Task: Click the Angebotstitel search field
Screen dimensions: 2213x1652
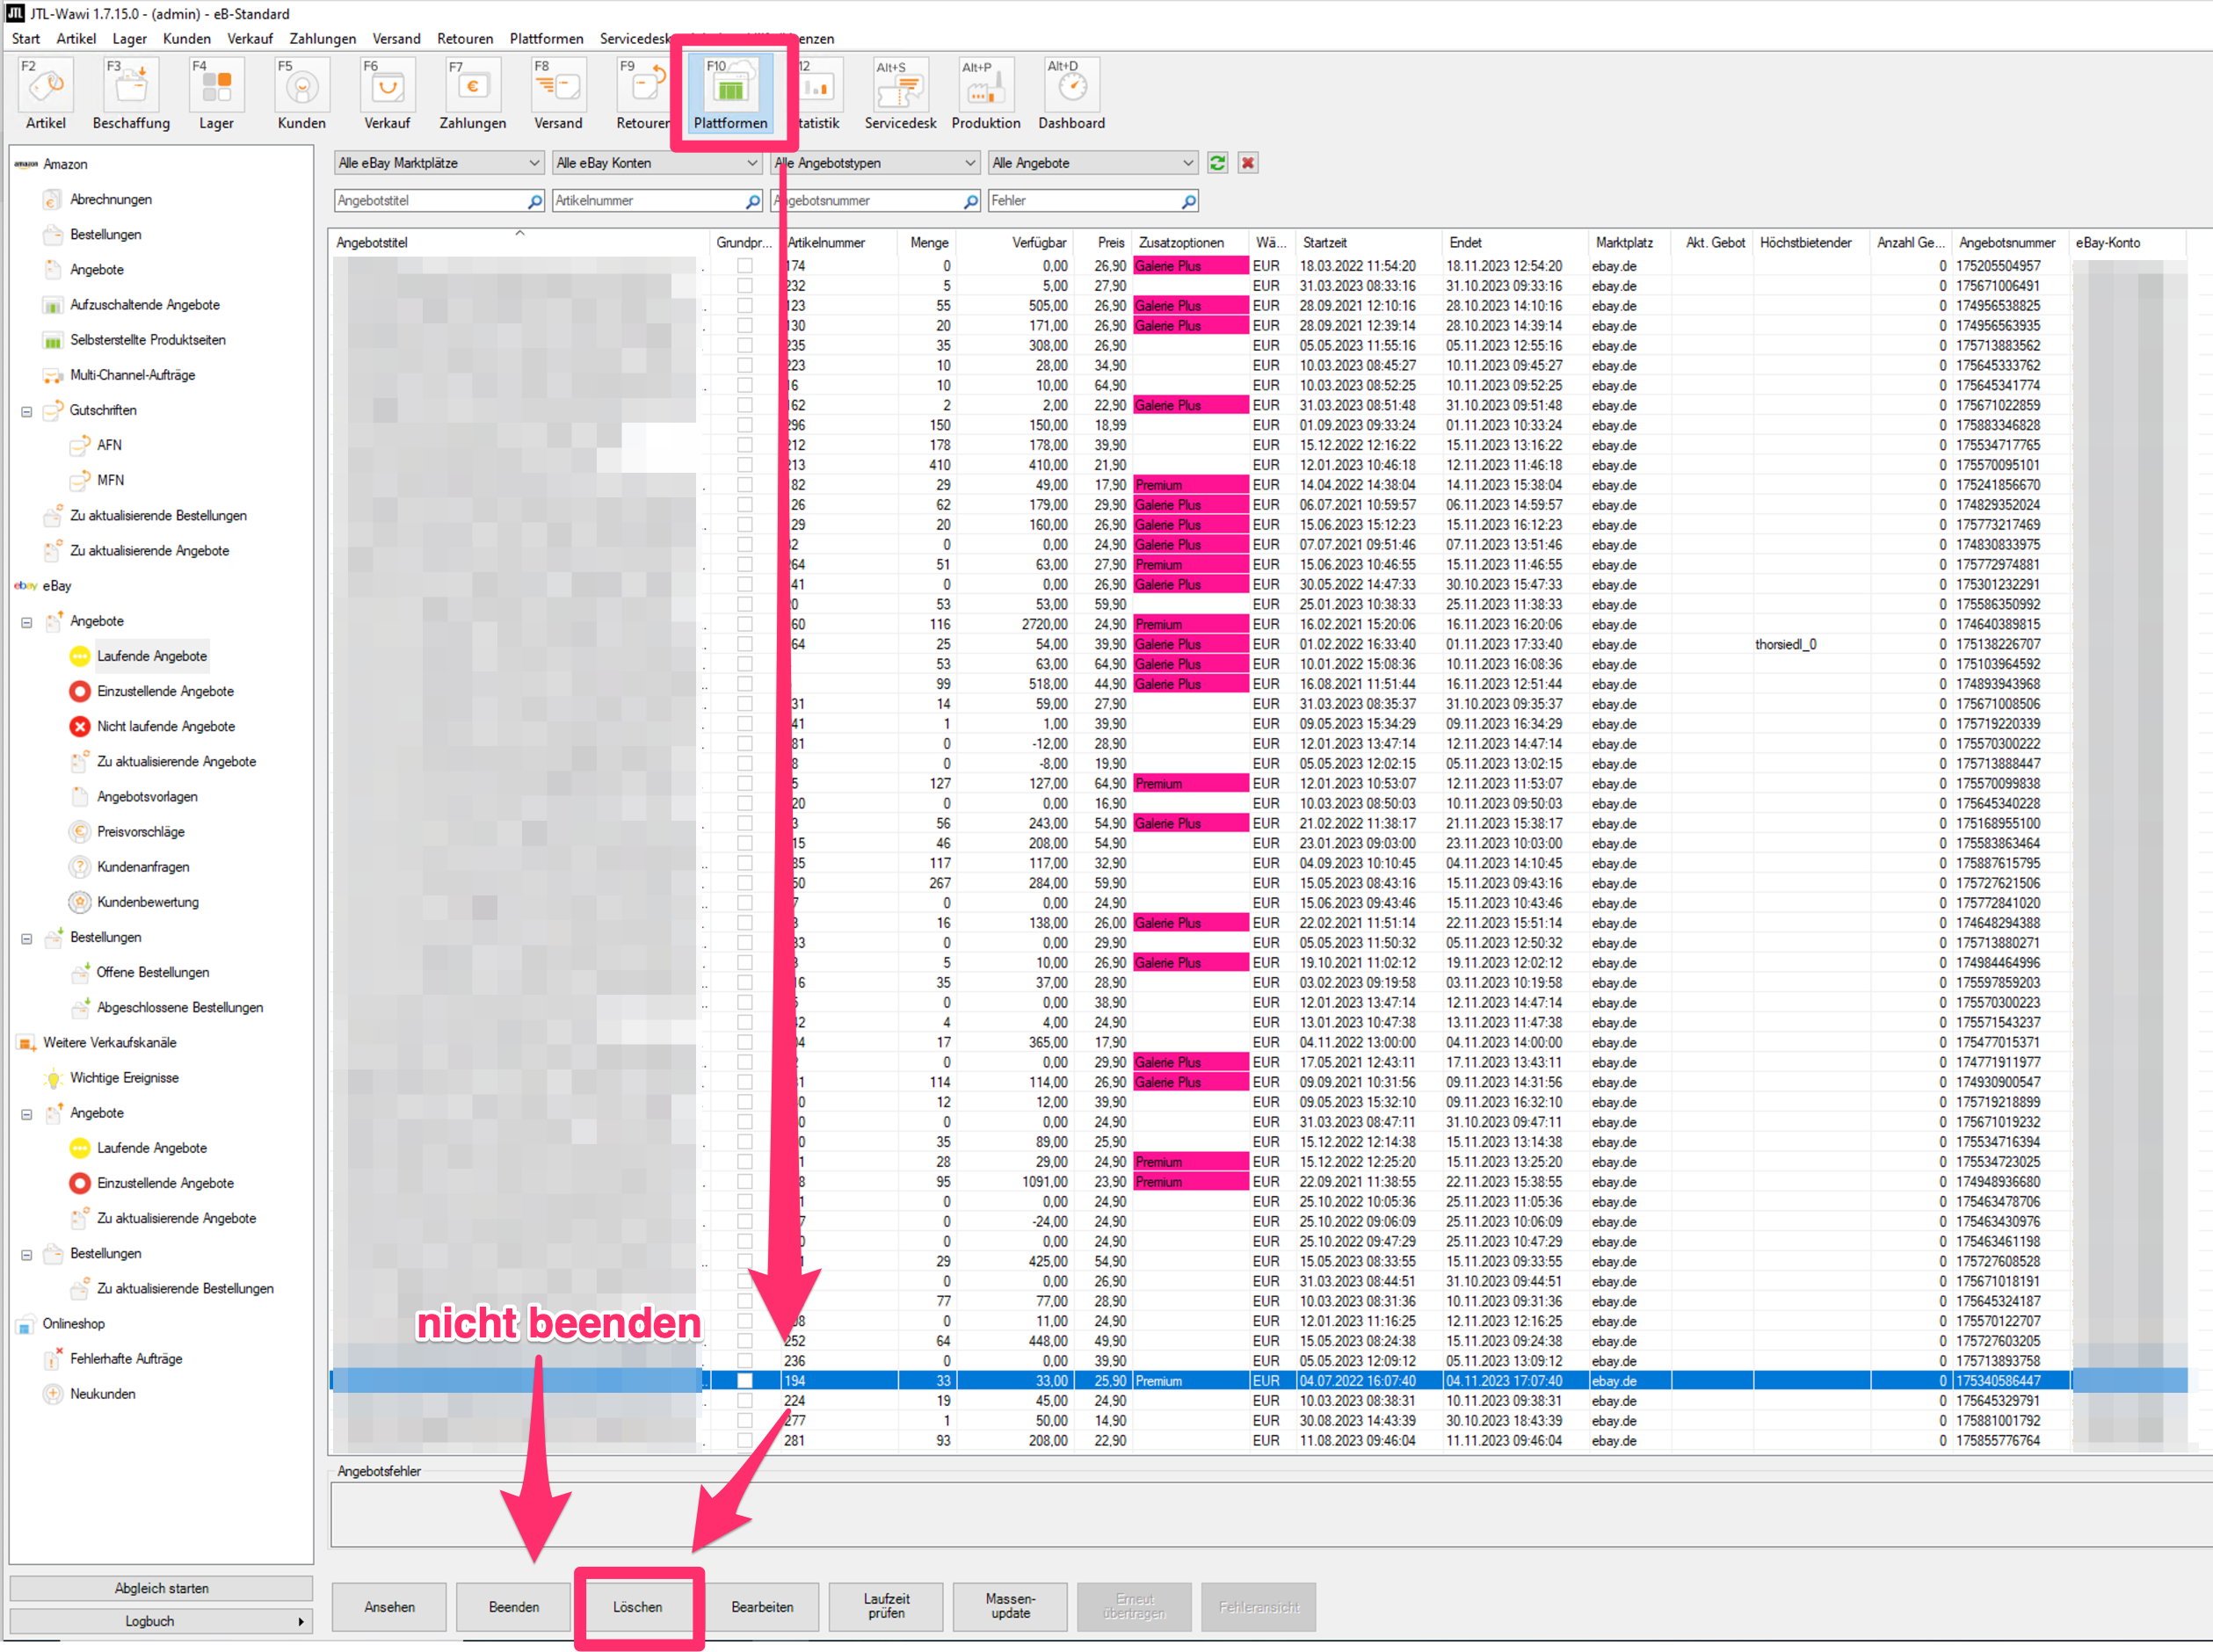Action: coord(430,201)
